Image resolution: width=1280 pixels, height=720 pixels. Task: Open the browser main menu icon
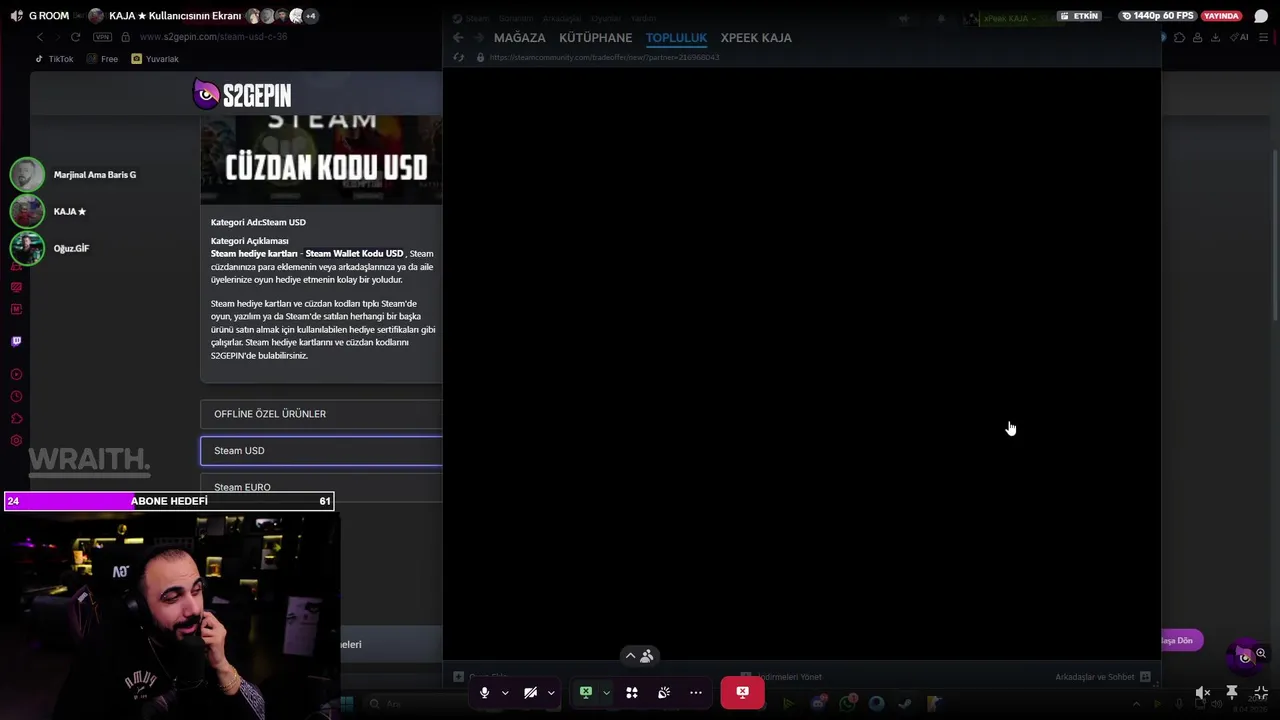pos(1265,38)
